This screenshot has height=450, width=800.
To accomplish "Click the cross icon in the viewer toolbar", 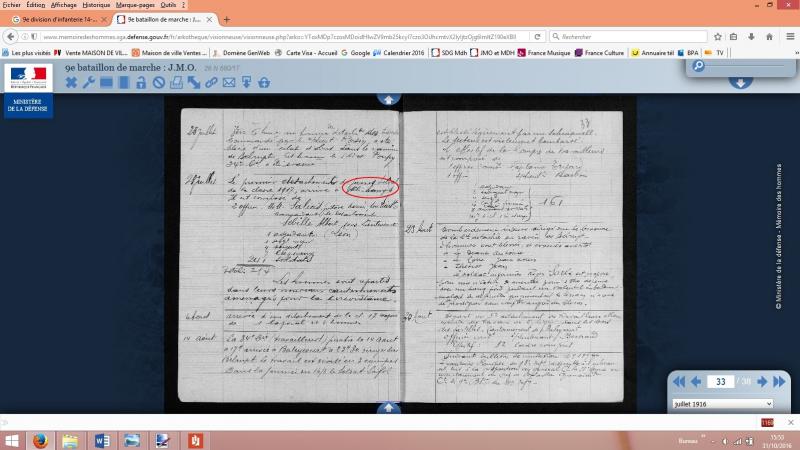I will 71,83.
